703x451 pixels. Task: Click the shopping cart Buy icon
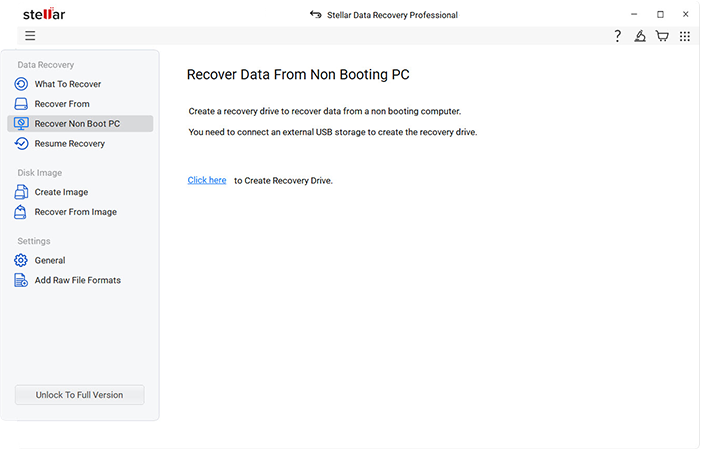[x=662, y=36]
